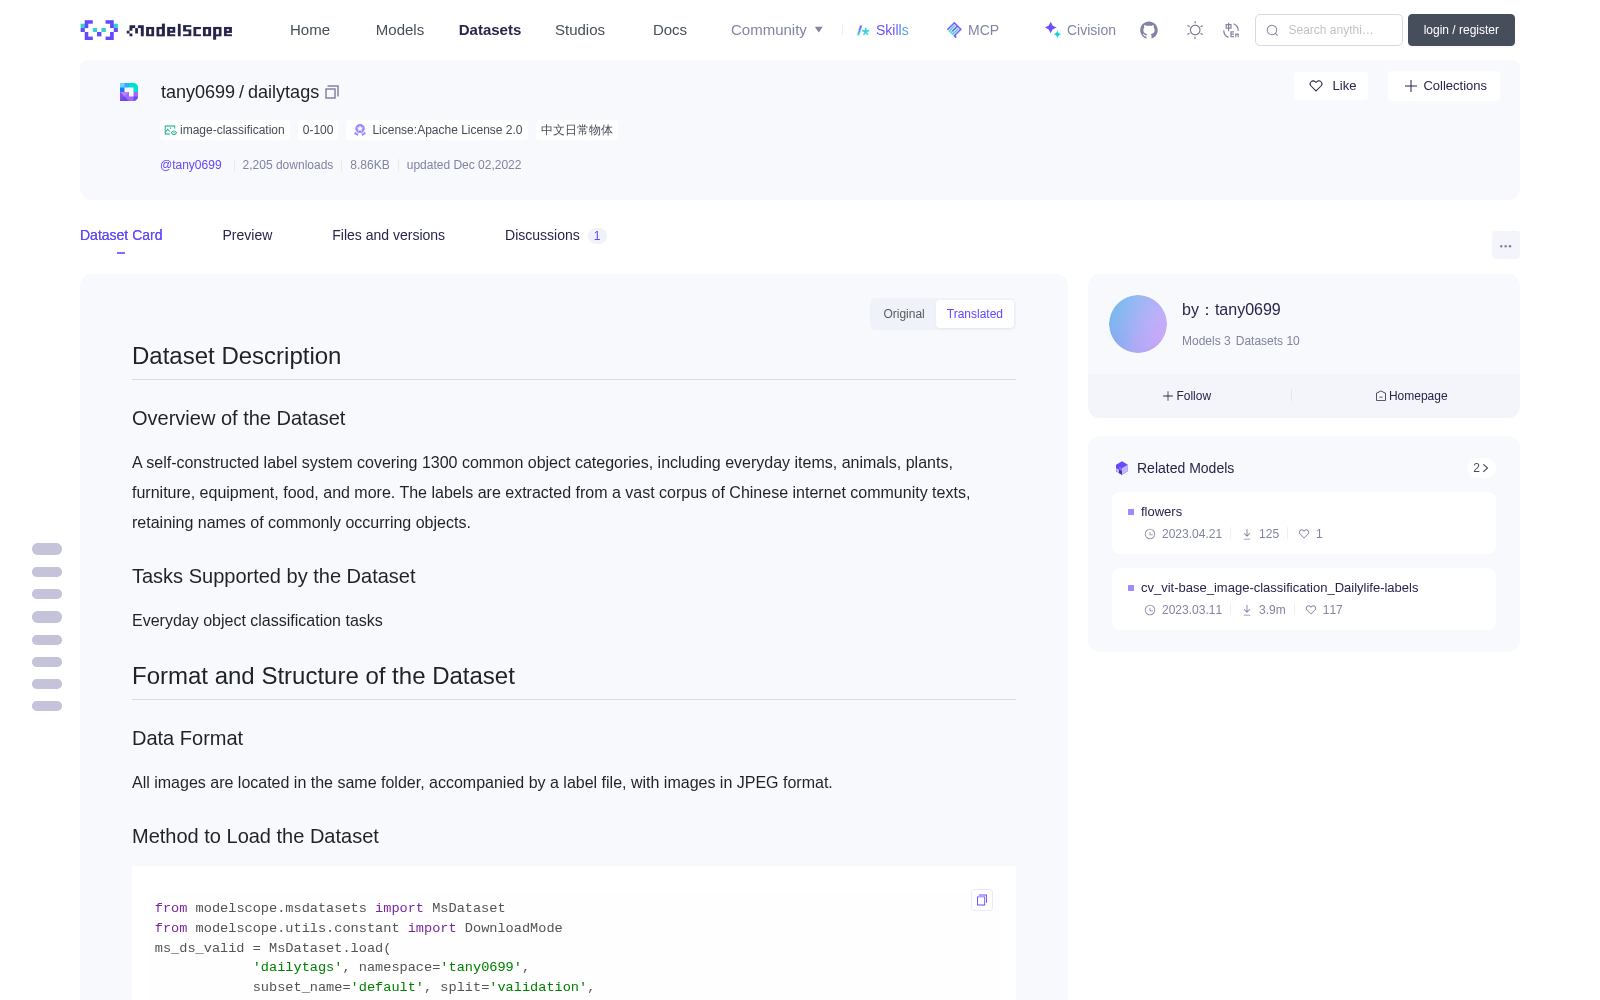
Task: Open Models navigation item
Action: 400,30
